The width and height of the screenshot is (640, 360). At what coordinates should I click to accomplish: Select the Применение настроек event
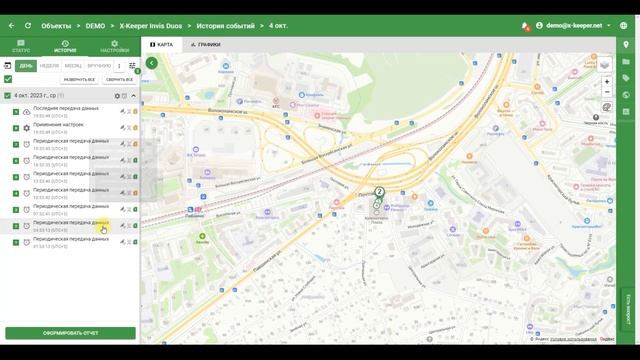click(70, 128)
